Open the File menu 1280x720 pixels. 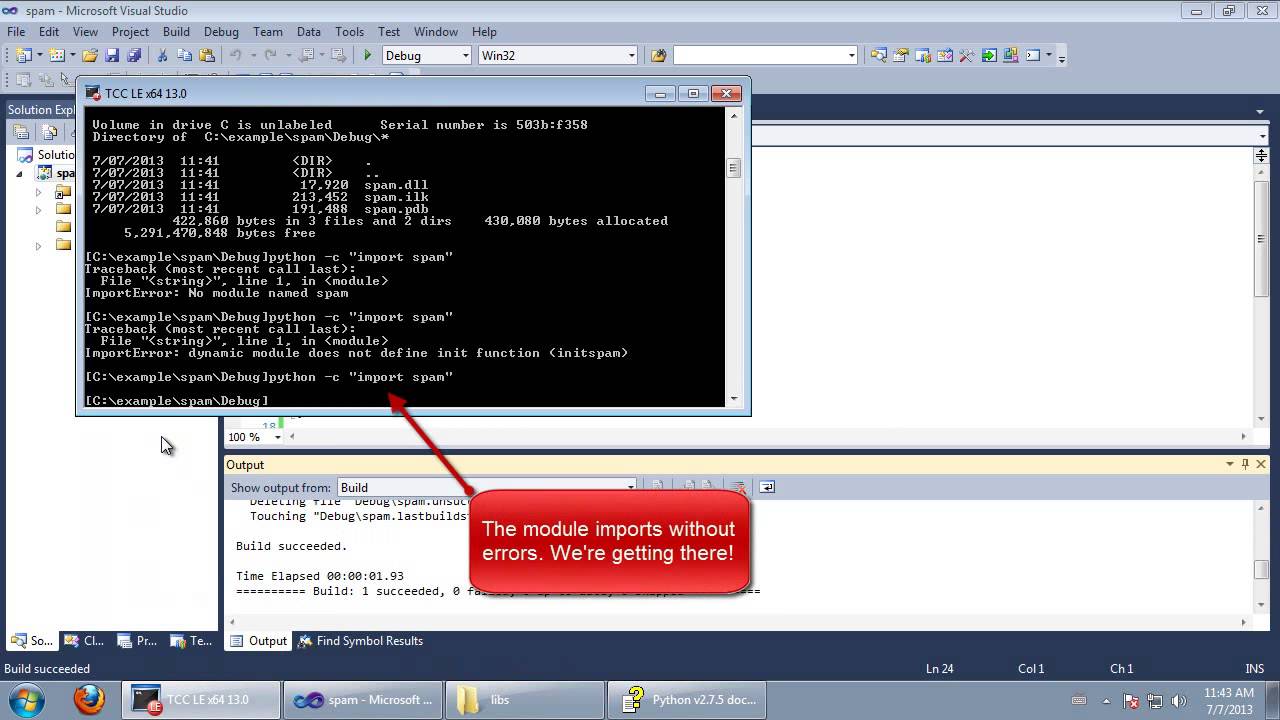[x=16, y=32]
